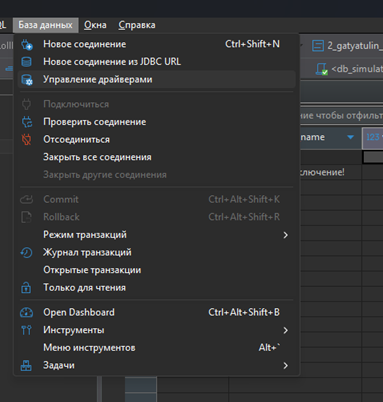Click the 2_gatyatulin editor tab

347,45
